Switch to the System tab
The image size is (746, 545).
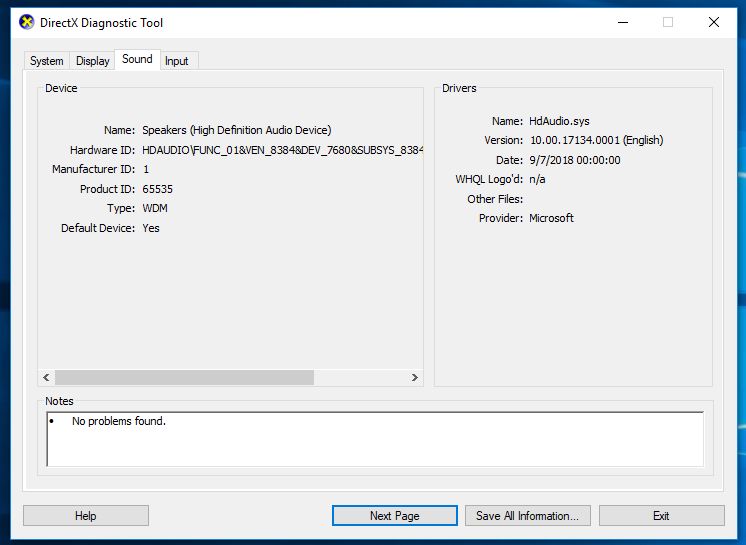47,61
